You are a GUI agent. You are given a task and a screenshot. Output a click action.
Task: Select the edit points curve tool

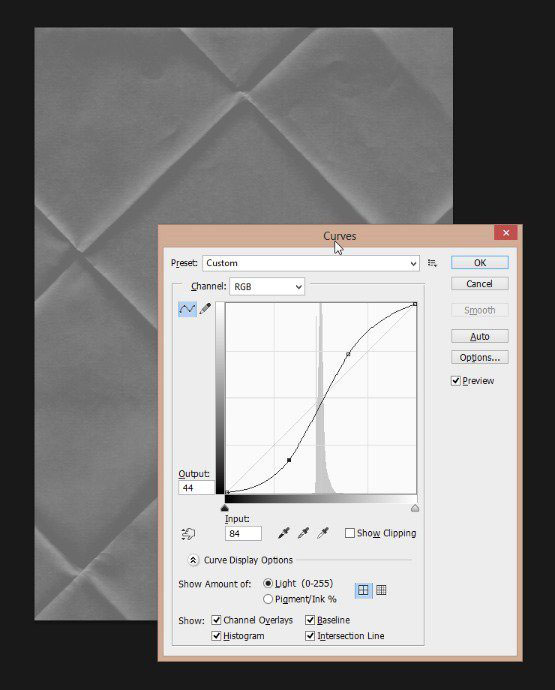point(187,308)
